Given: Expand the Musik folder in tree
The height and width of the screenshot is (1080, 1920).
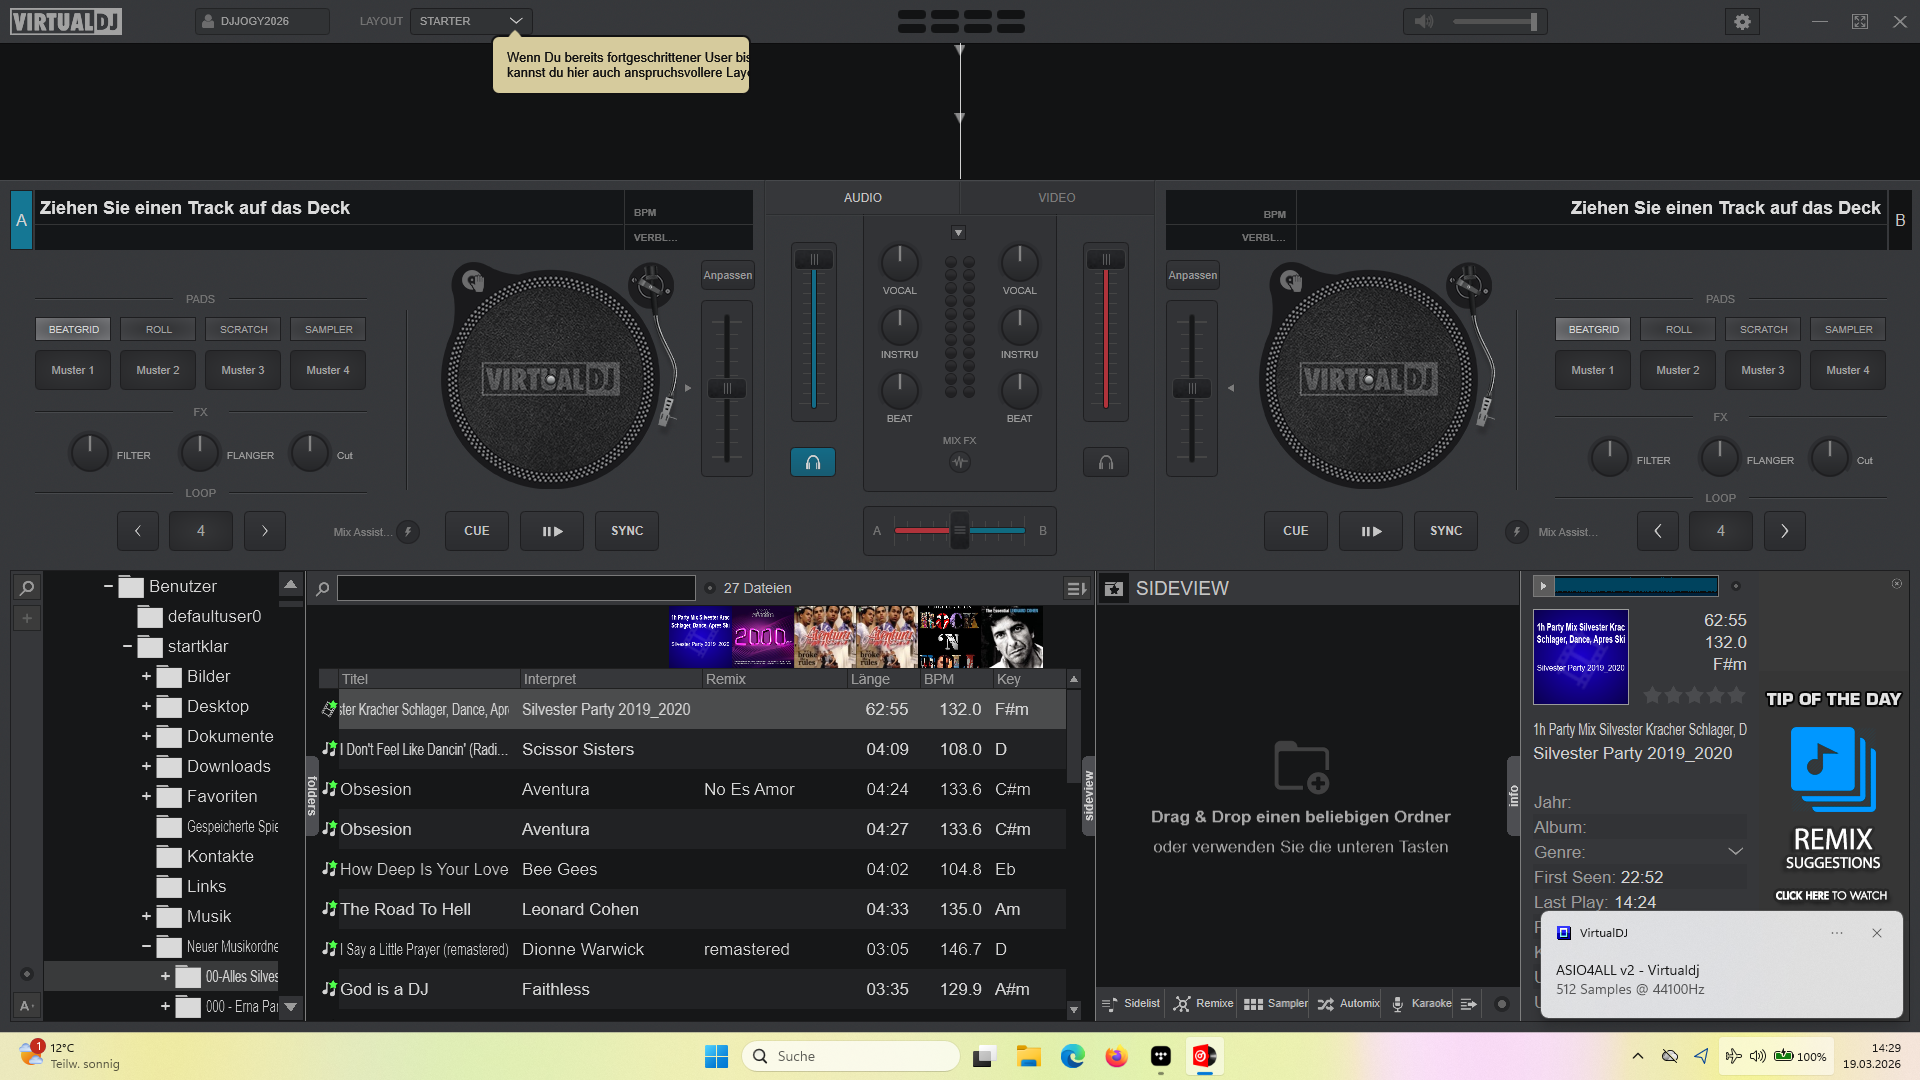Looking at the screenshot, I should [x=146, y=916].
